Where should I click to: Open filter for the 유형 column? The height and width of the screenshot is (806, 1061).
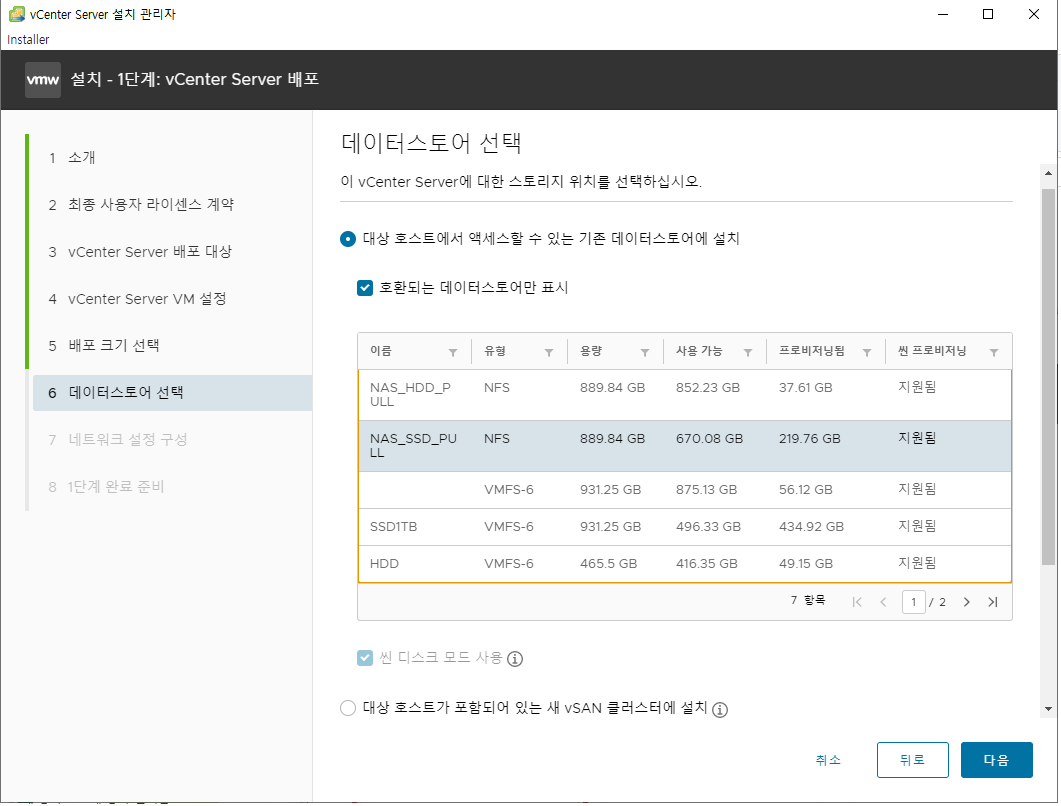coord(549,352)
